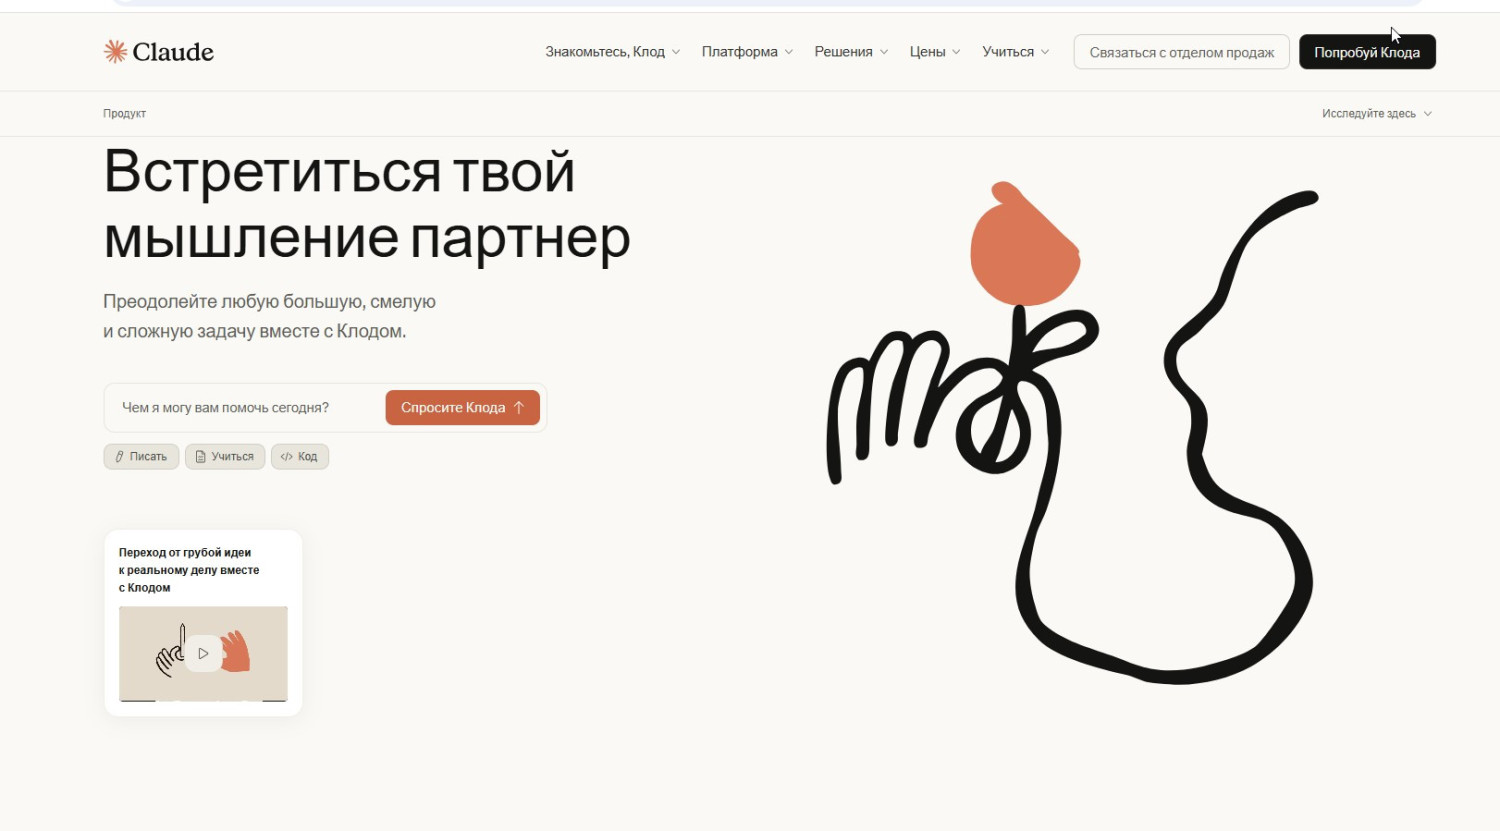Click the document icon on Учиться chip
The width and height of the screenshot is (1500, 831).
[200, 457]
